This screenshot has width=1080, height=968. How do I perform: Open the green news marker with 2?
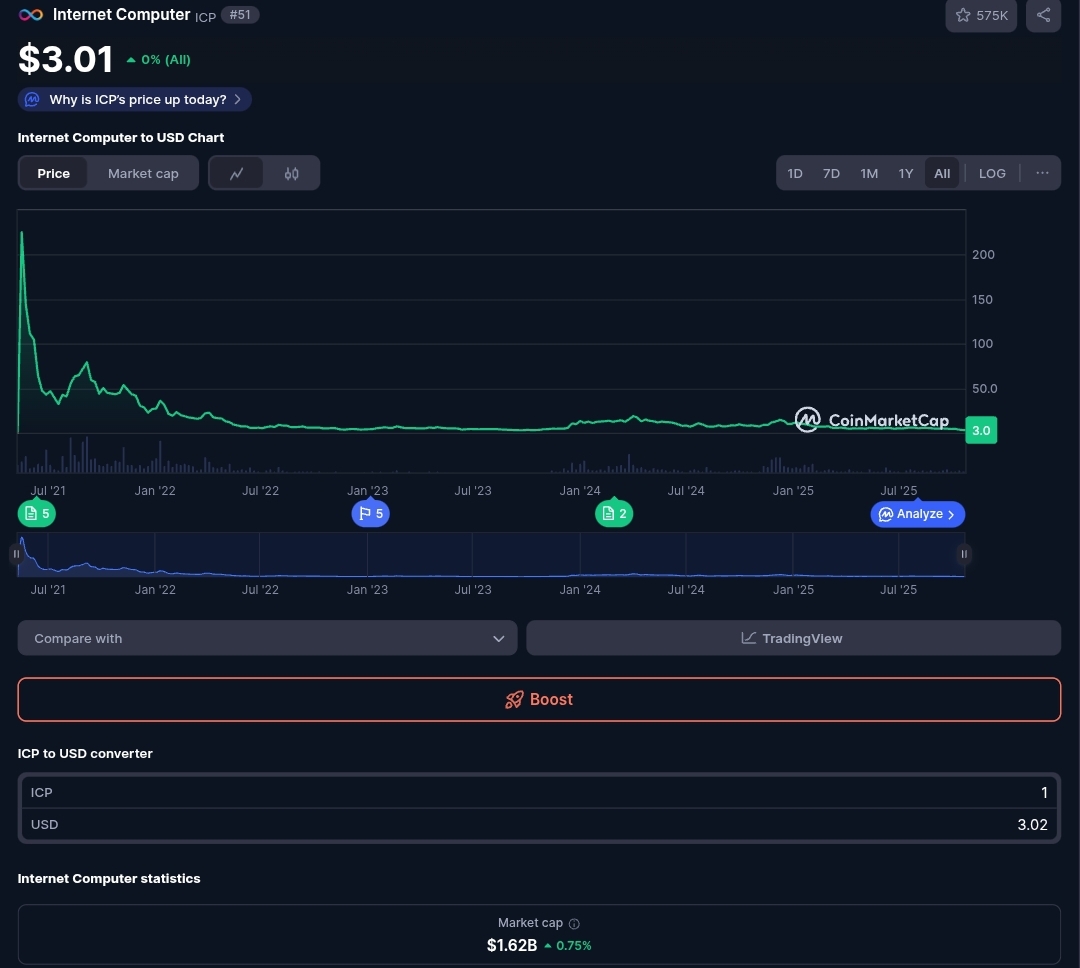tap(614, 513)
